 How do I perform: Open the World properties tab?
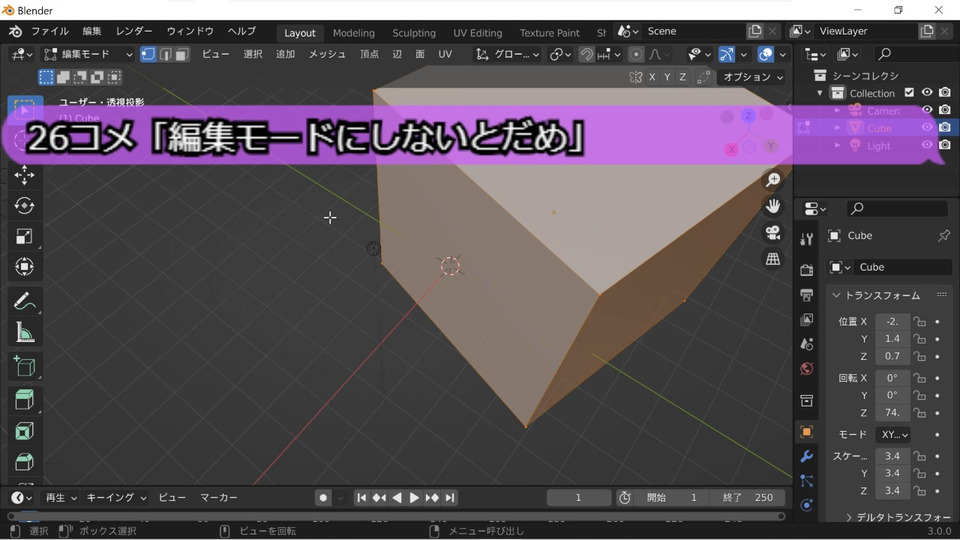[807, 369]
